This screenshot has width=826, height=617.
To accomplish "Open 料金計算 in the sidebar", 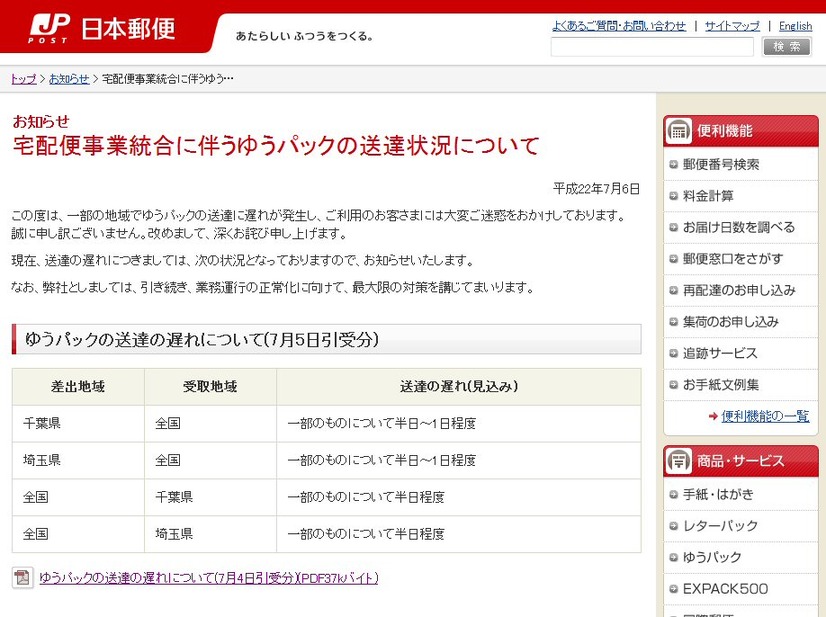I will (708, 196).
